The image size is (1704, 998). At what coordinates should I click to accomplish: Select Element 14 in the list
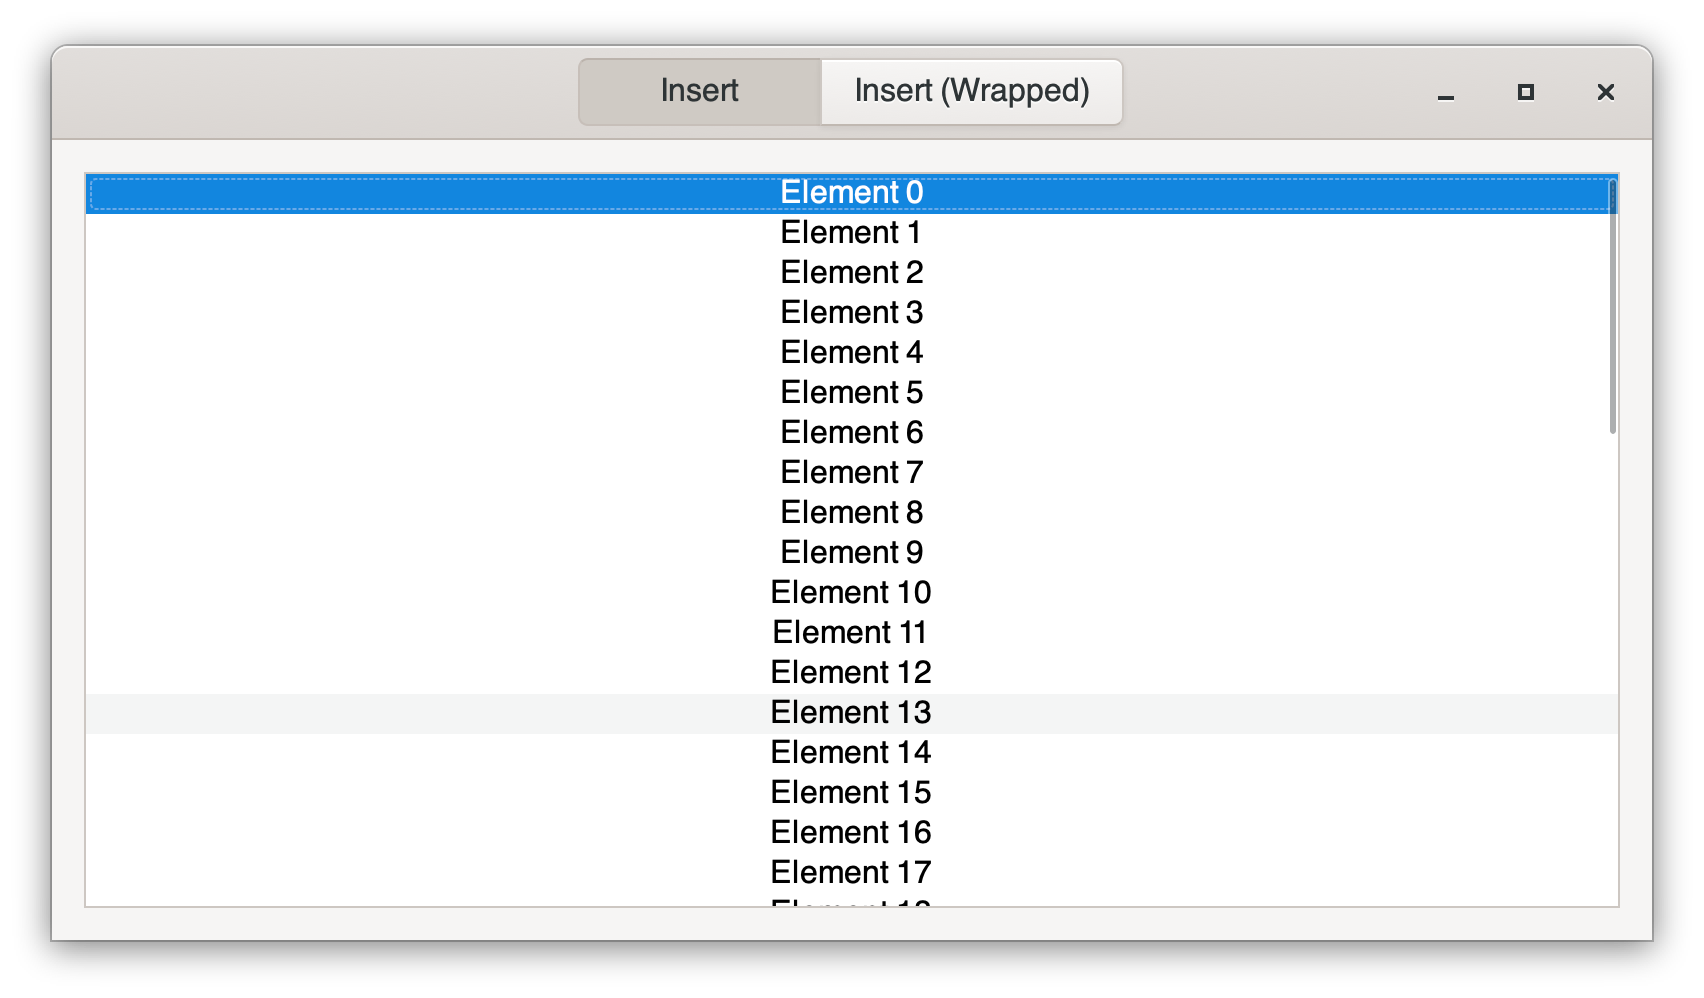coord(851,753)
